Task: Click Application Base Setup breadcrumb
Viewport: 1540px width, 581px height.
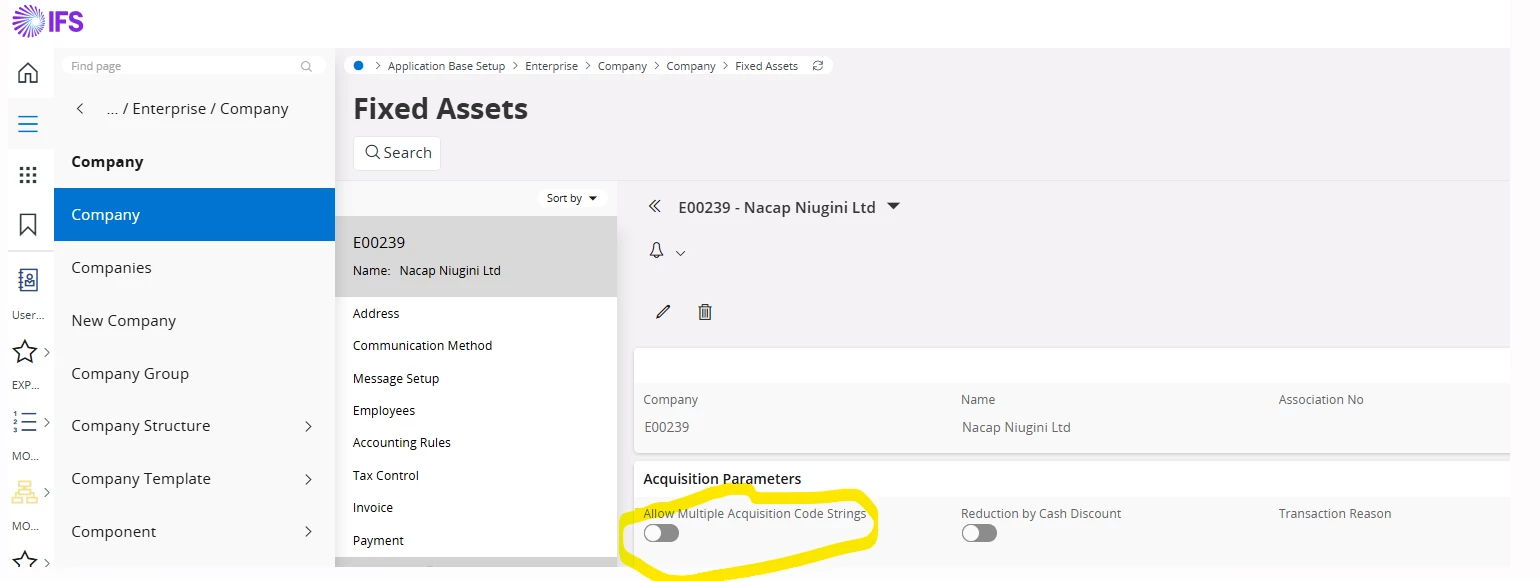Action: coord(446,66)
